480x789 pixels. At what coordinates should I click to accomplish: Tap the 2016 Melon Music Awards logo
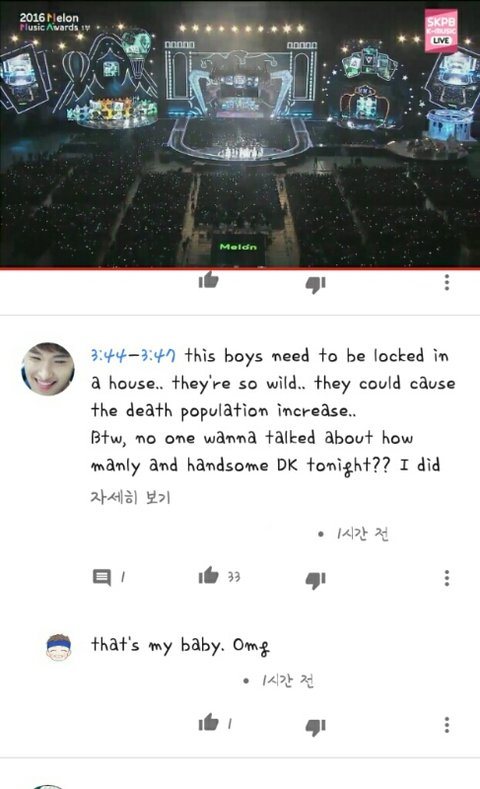[51, 22]
